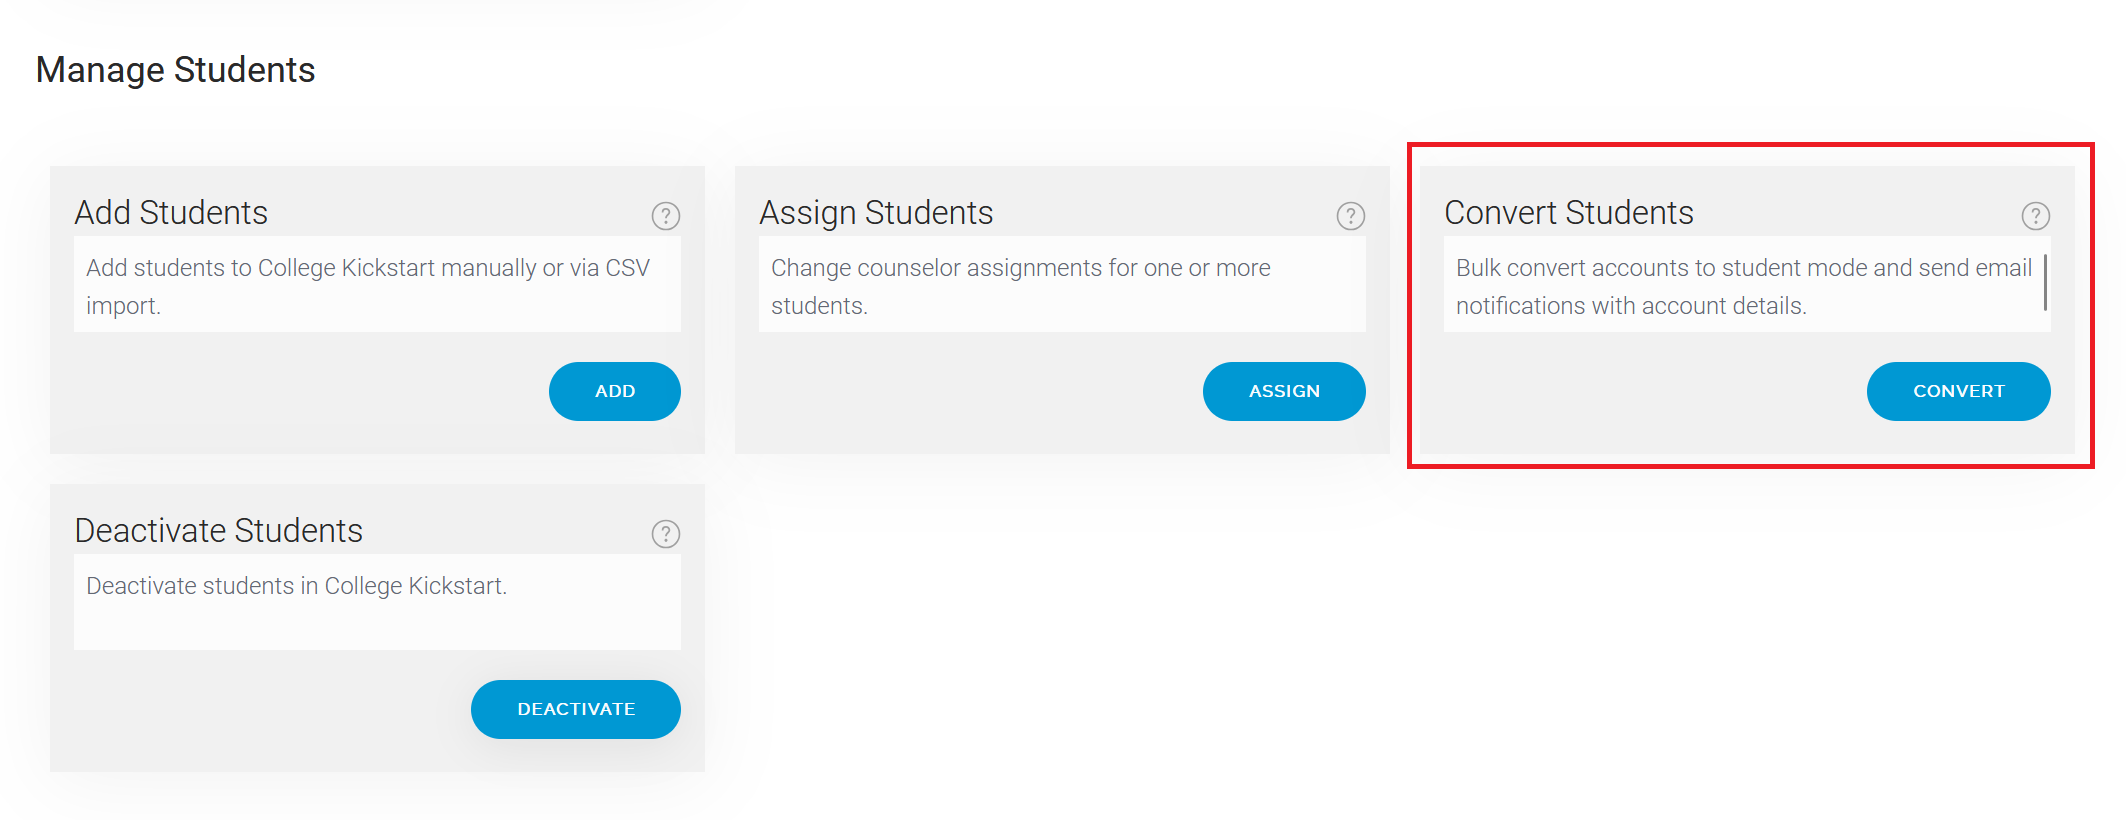This screenshot has width=2126, height=820.
Task: Click the ASSIGN button
Action: point(1284,391)
